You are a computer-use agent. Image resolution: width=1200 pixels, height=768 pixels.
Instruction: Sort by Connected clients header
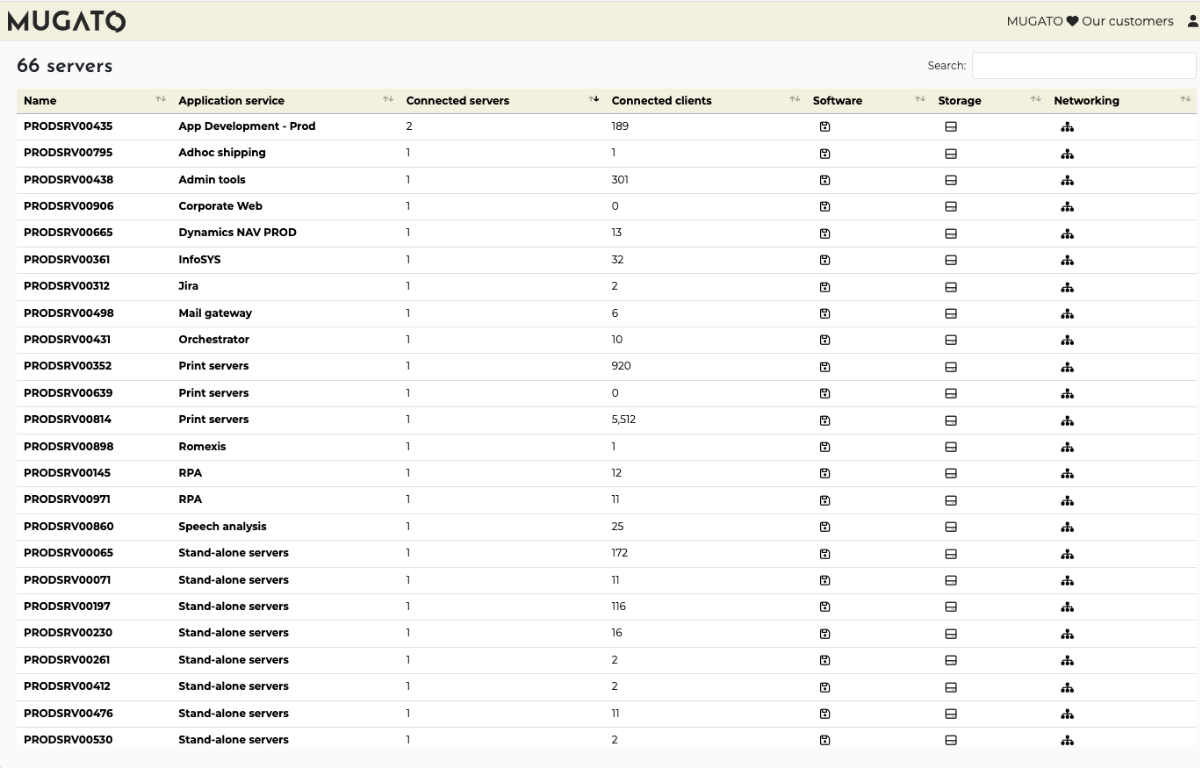click(661, 101)
